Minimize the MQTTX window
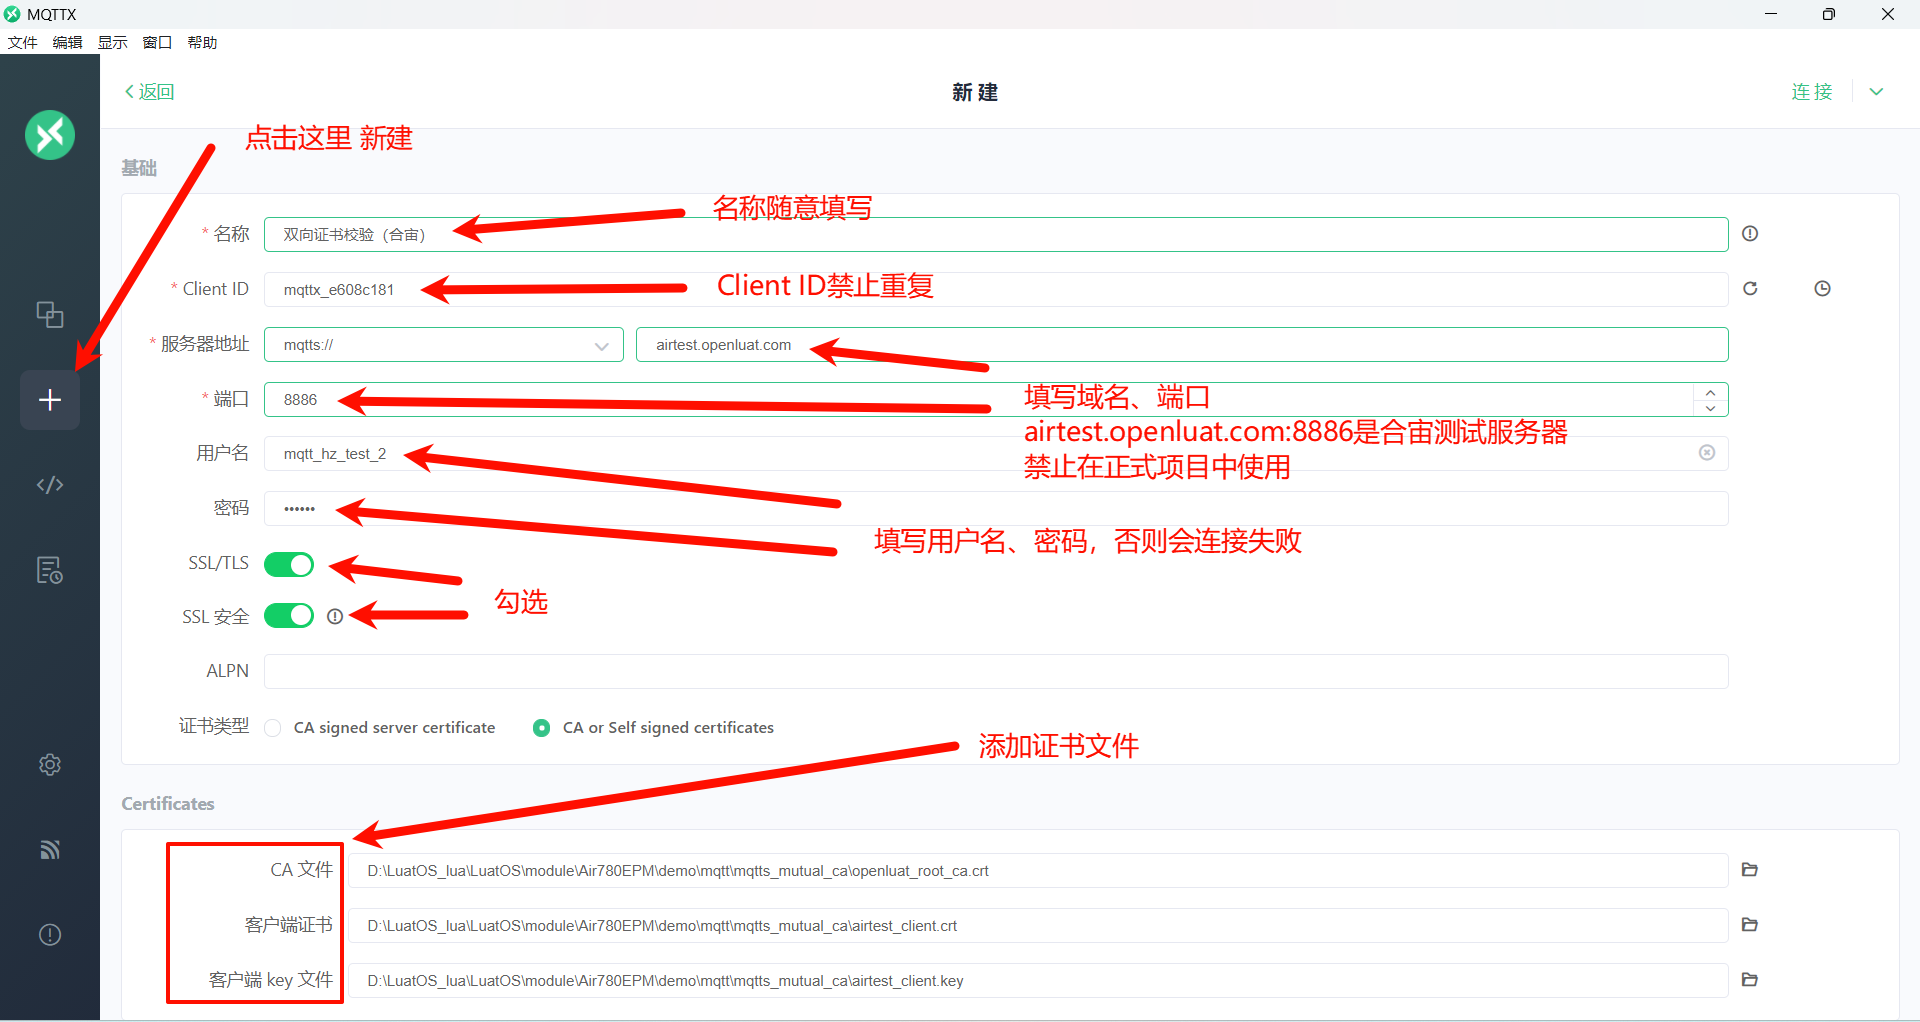The image size is (1920, 1022). tap(1770, 14)
